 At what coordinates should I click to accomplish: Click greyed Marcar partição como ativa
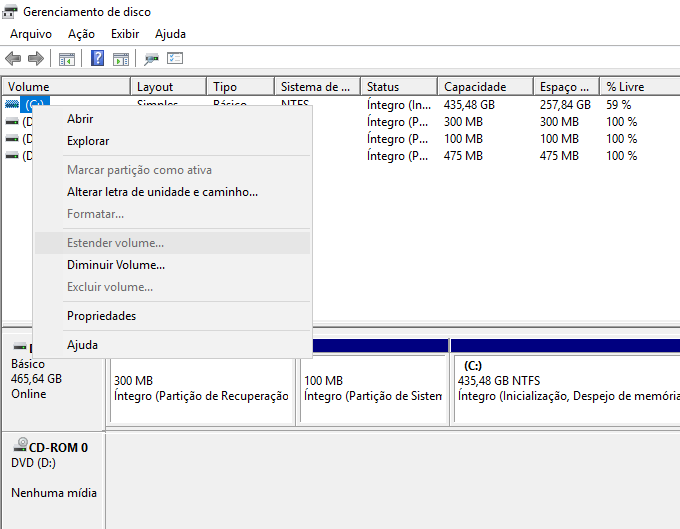(173, 170)
